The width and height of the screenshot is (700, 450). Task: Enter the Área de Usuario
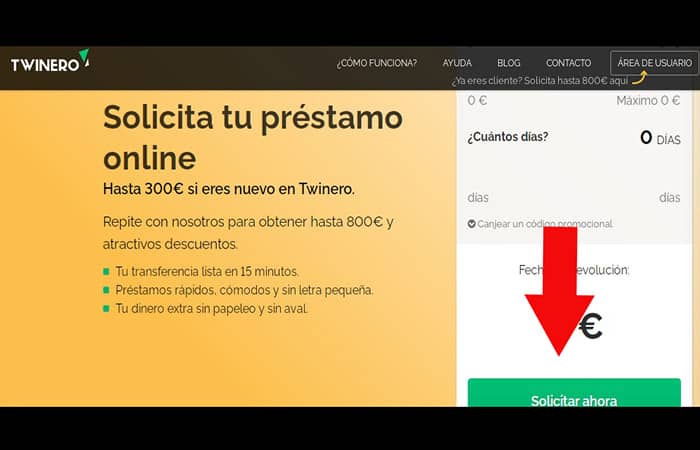[x=654, y=63]
